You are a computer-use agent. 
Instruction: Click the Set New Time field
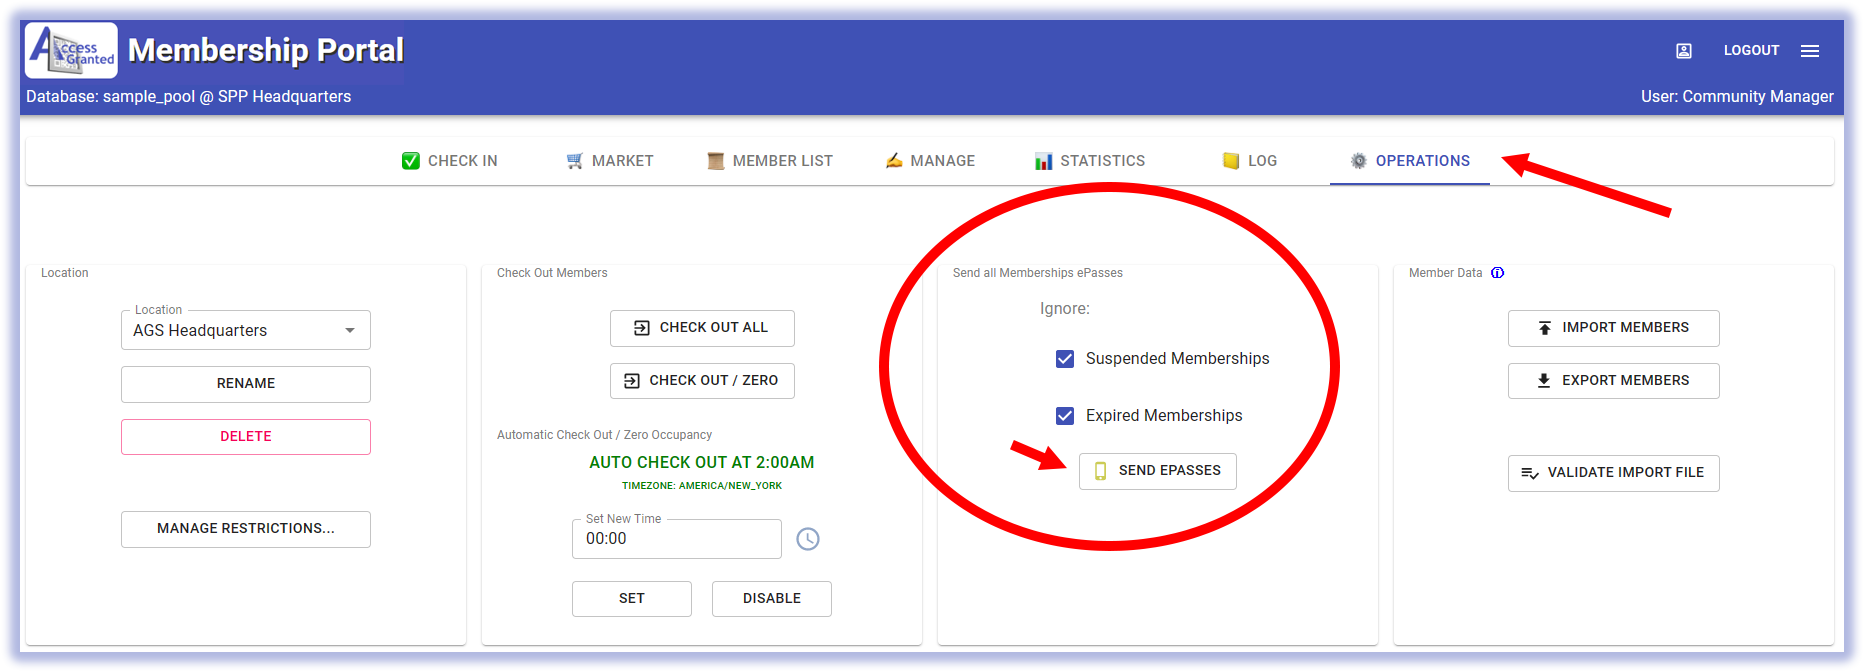click(676, 539)
